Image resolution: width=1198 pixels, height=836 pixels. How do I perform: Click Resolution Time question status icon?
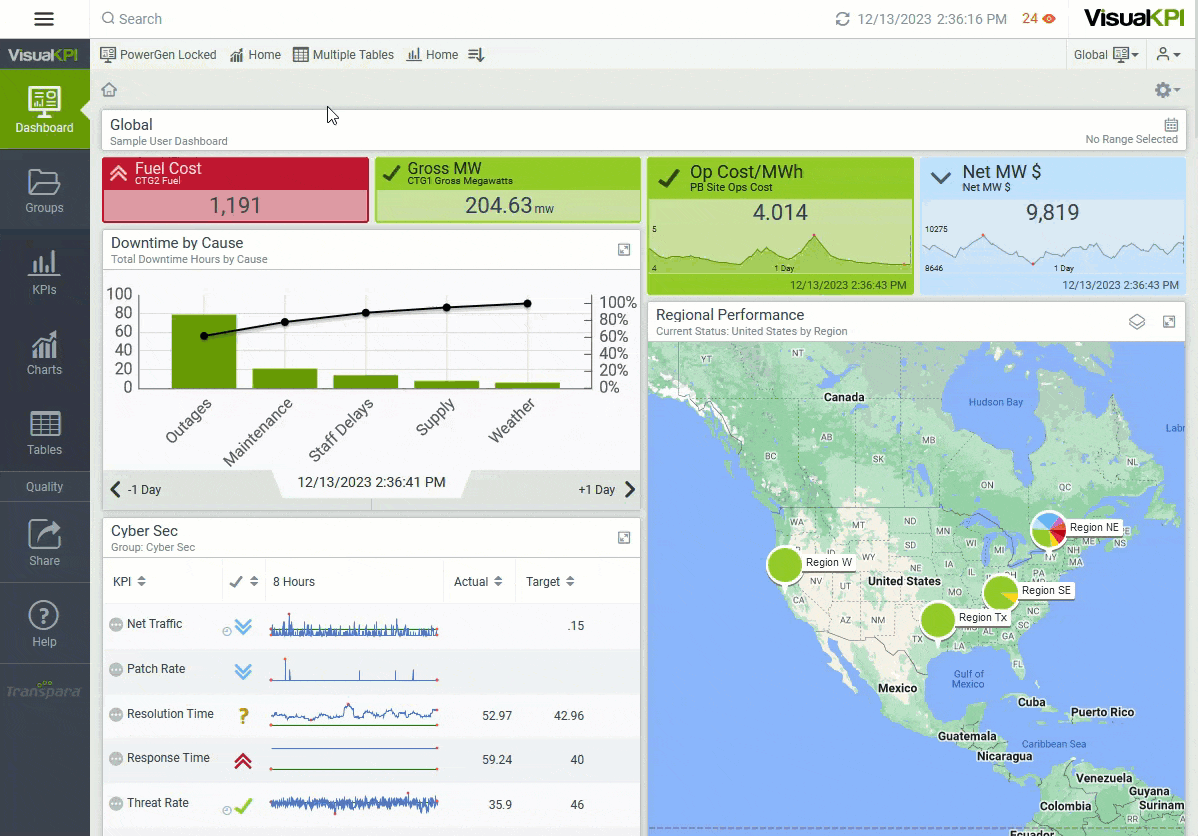[x=243, y=715]
